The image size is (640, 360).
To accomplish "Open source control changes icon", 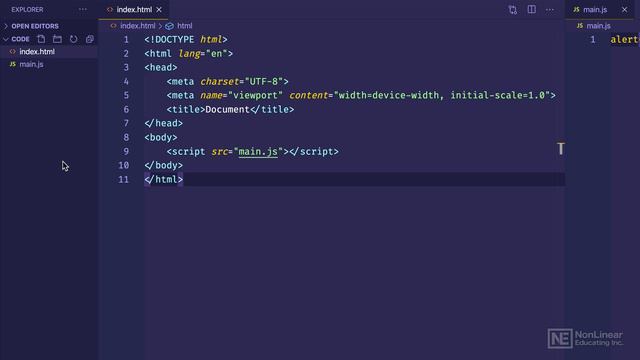I will [x=513, y=9].
